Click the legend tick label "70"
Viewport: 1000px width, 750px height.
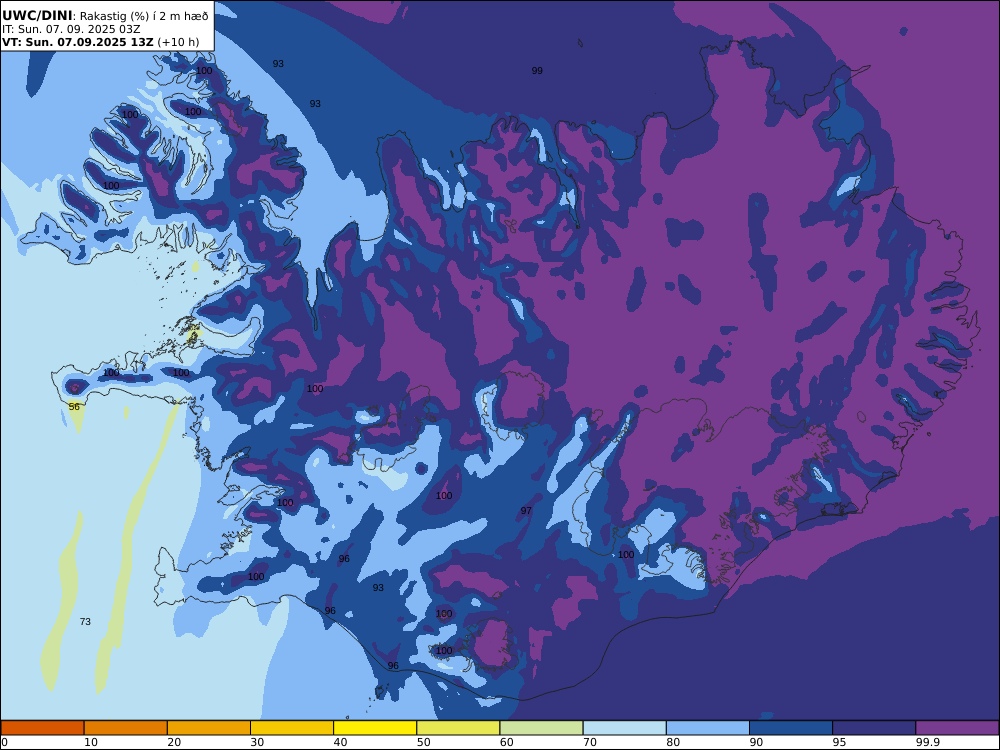590,742
